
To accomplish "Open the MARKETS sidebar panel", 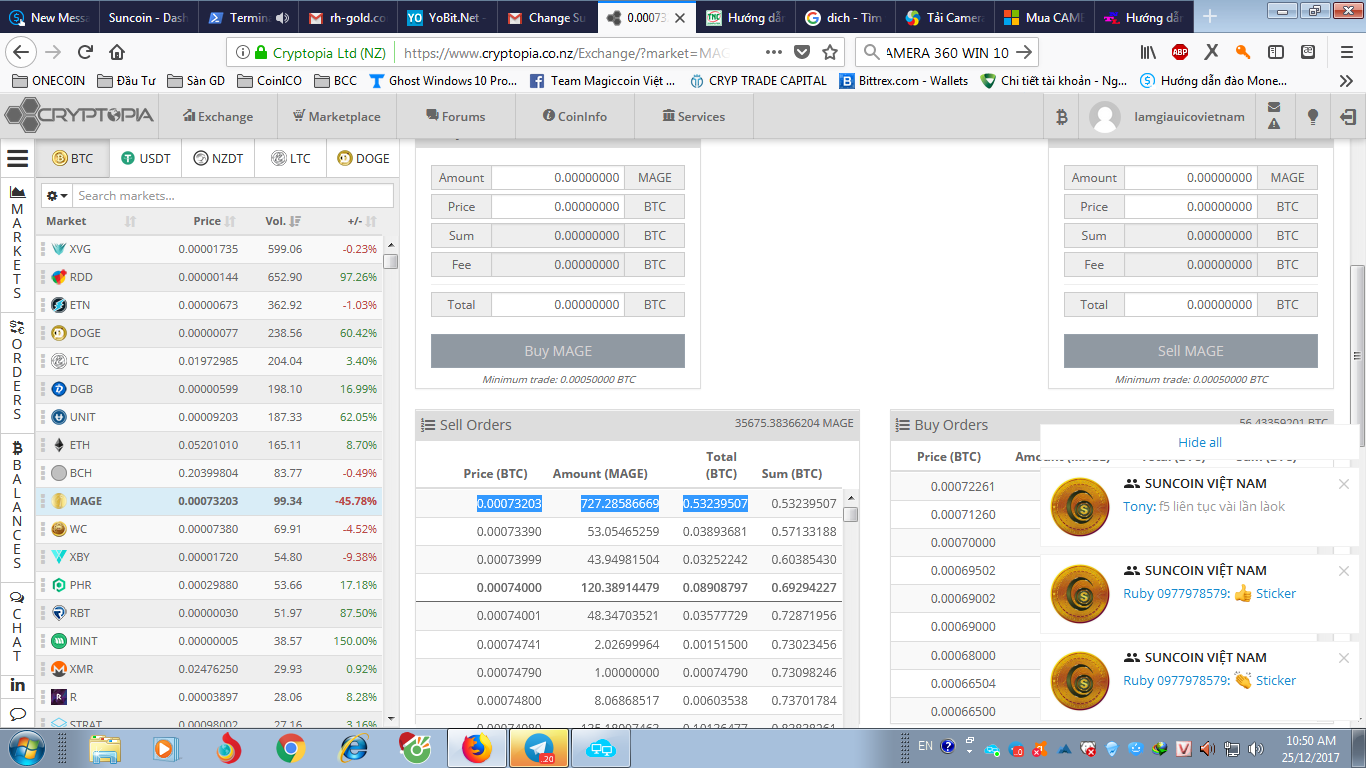I will tap(17, 241).
